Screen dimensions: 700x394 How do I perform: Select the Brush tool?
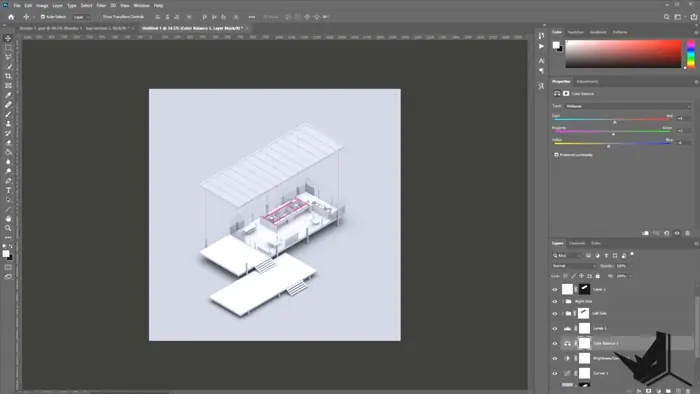pyautogui.click(x=8, y=114)
